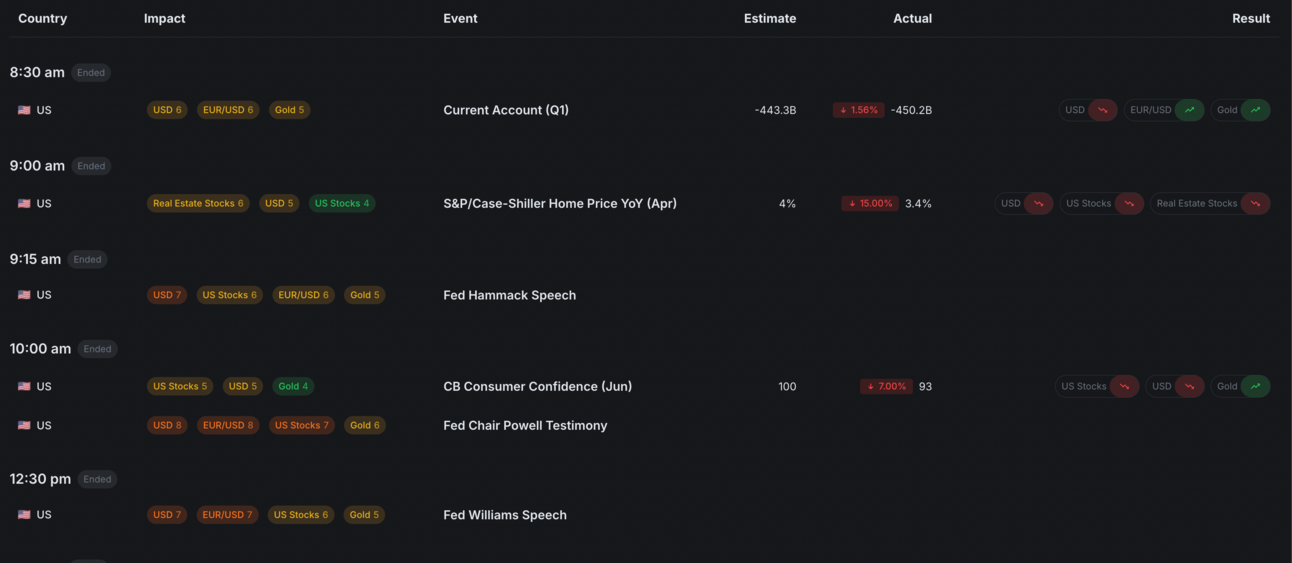
Task: Click the Real Estate Stocks 6 impact tag
Action: (x=198, y=203)
